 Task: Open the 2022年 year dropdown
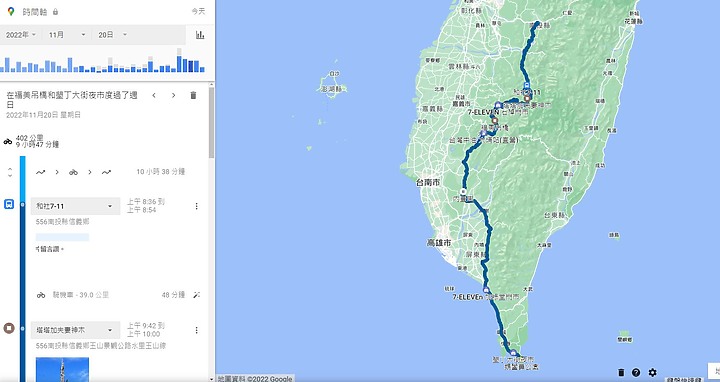[x=21, y=35]
